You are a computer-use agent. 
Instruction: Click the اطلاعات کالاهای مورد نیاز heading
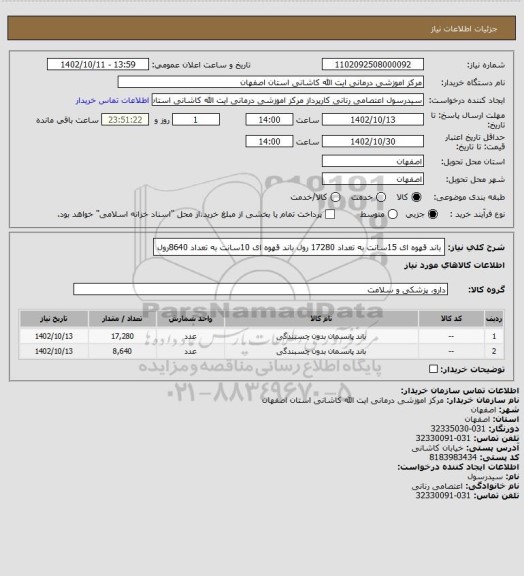pos(455,265)
